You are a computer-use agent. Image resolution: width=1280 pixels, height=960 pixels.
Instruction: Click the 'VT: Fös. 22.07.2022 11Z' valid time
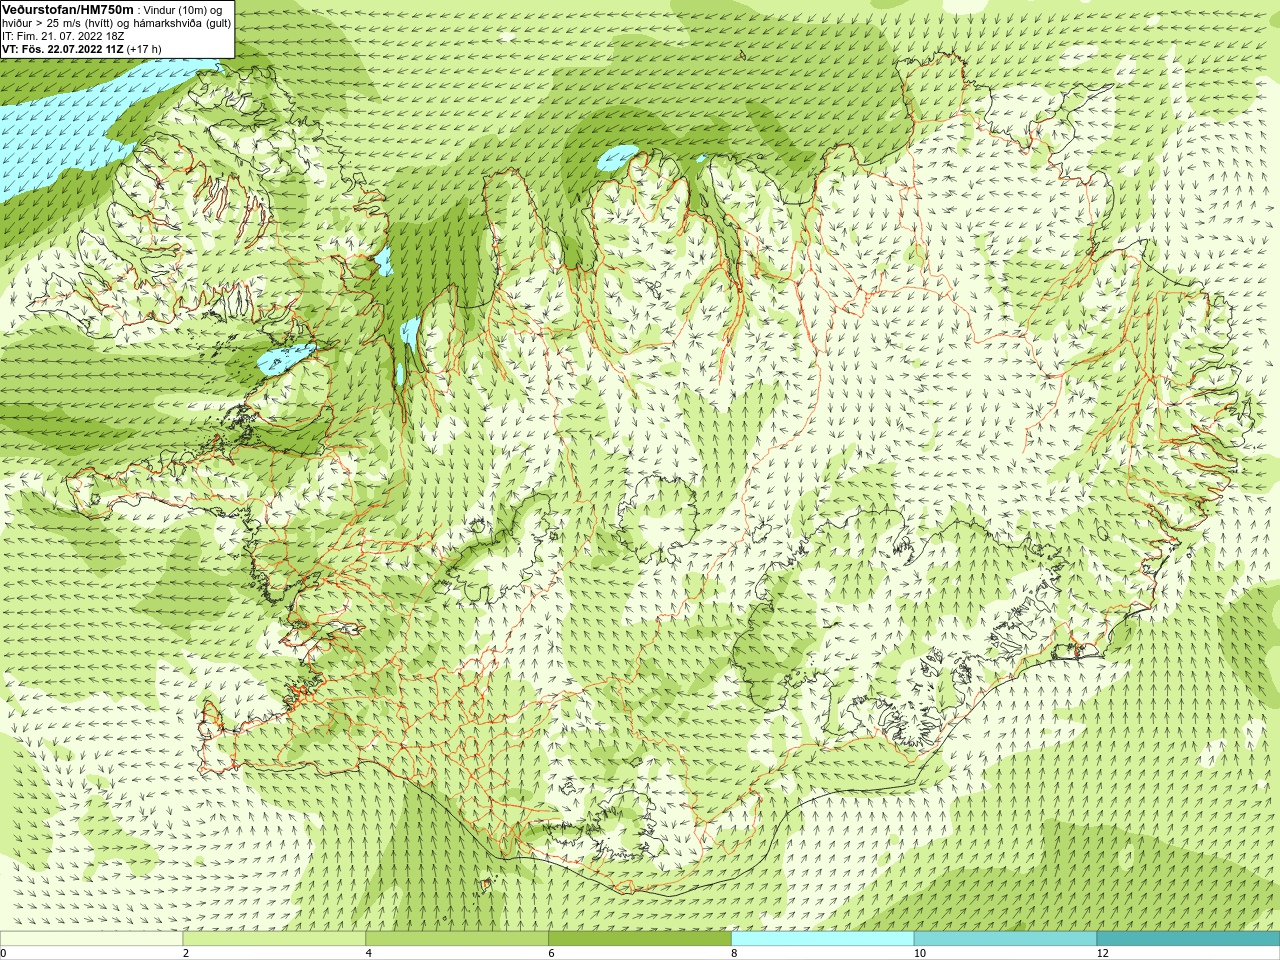click(62, 48)
